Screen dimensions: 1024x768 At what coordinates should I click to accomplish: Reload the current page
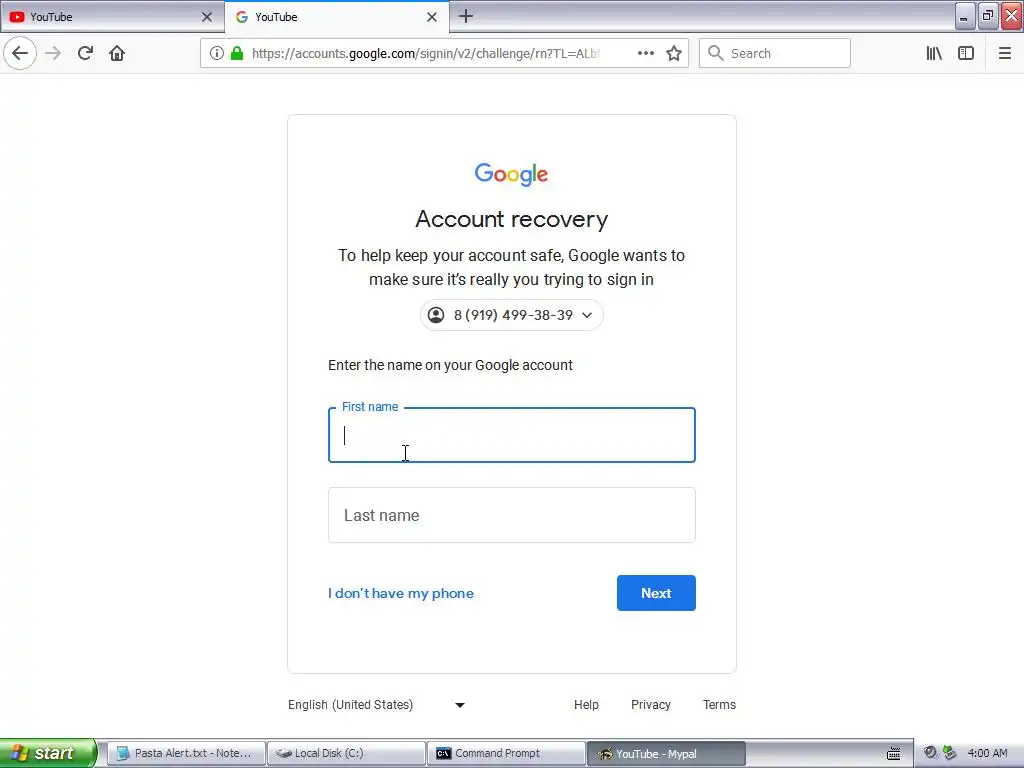point(85,53)
